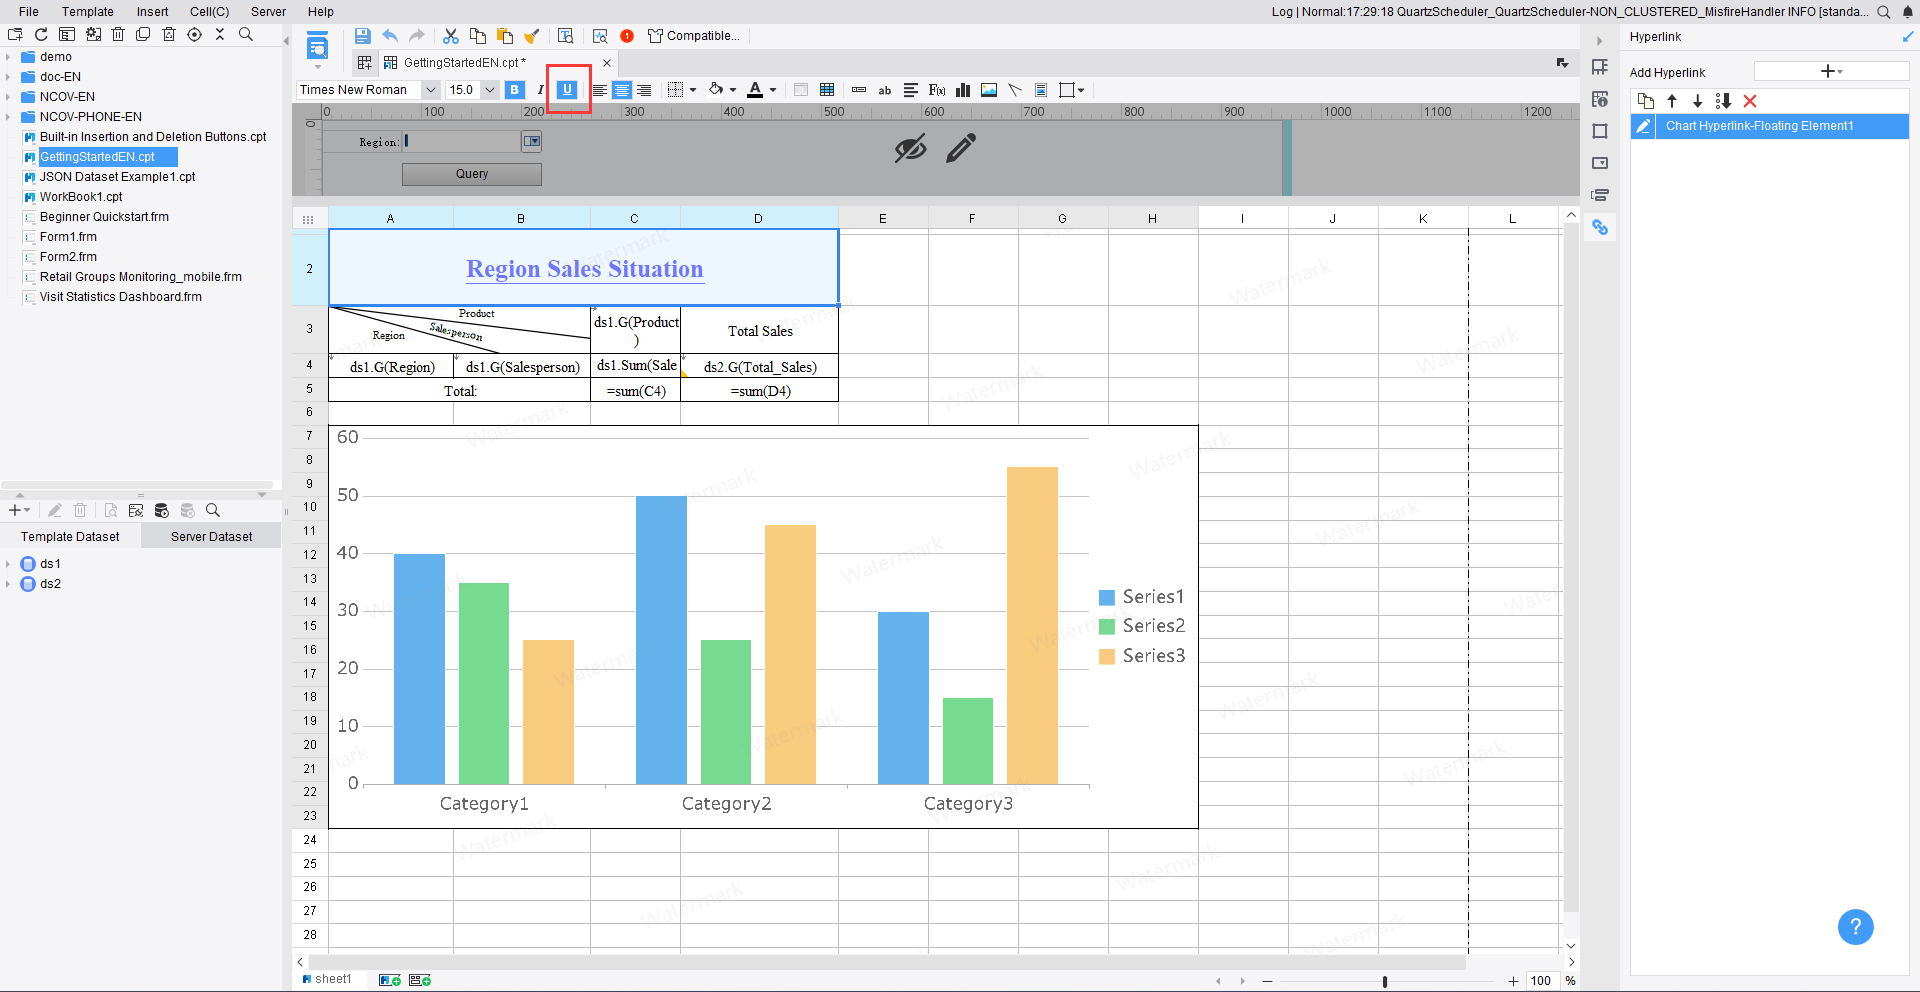Adjust the zoom slider handle at bottom
Viewport: 1920px width, 992px height.
(x=1385, y=981)
